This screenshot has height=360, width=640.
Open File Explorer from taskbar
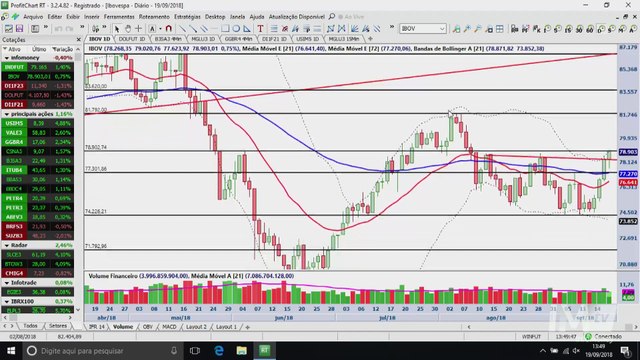pos(242,351)
